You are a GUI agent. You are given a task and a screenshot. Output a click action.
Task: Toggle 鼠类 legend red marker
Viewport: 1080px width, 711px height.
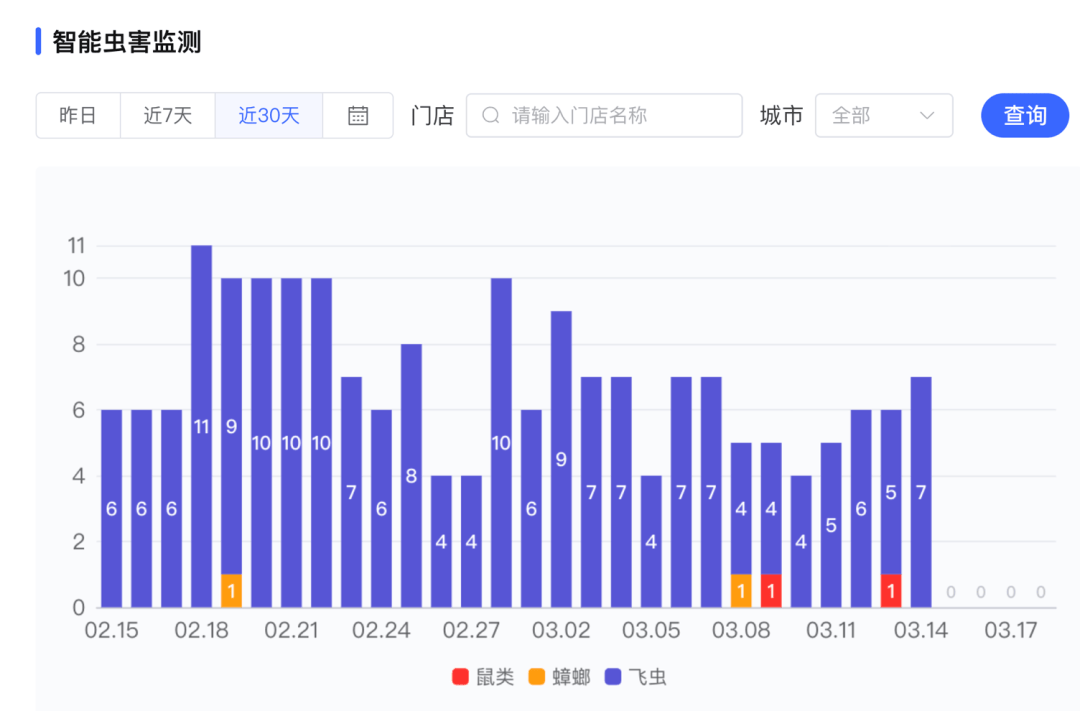coord(460,677)
